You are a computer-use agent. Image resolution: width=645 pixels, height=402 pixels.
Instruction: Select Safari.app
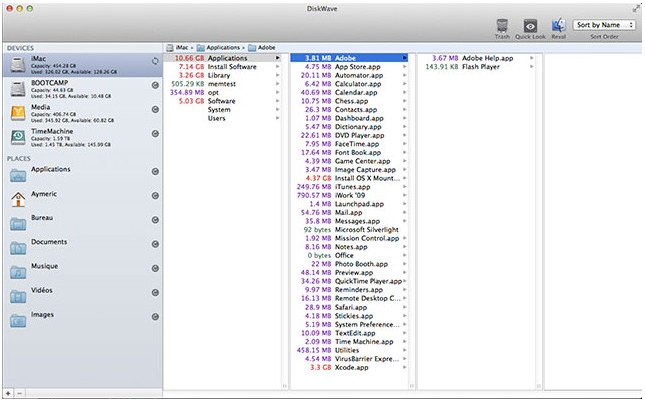(x=349, y=307)
